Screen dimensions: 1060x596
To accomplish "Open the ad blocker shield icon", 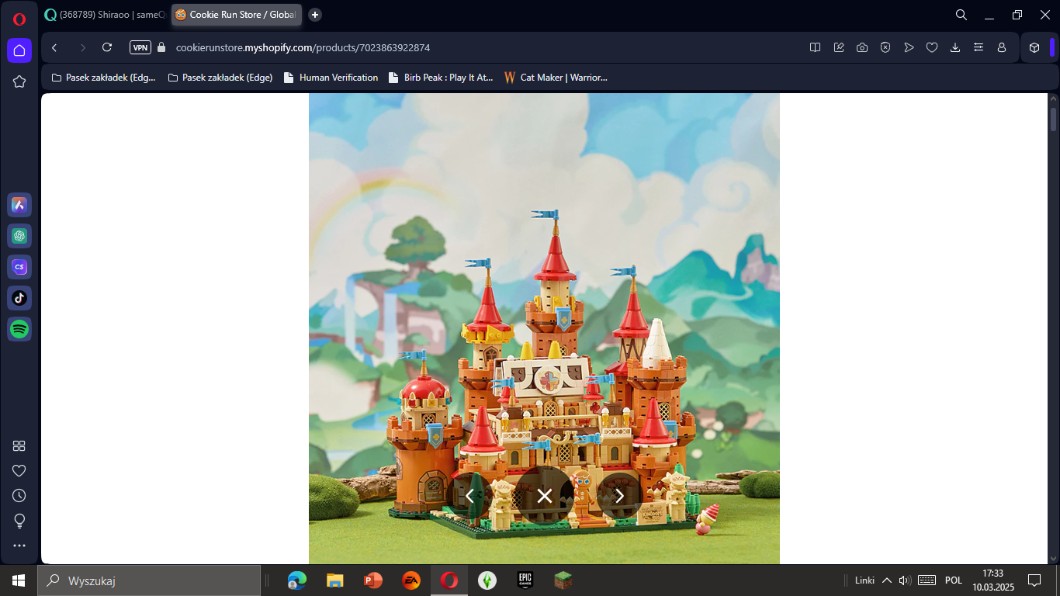I will (x=885, y=47).
